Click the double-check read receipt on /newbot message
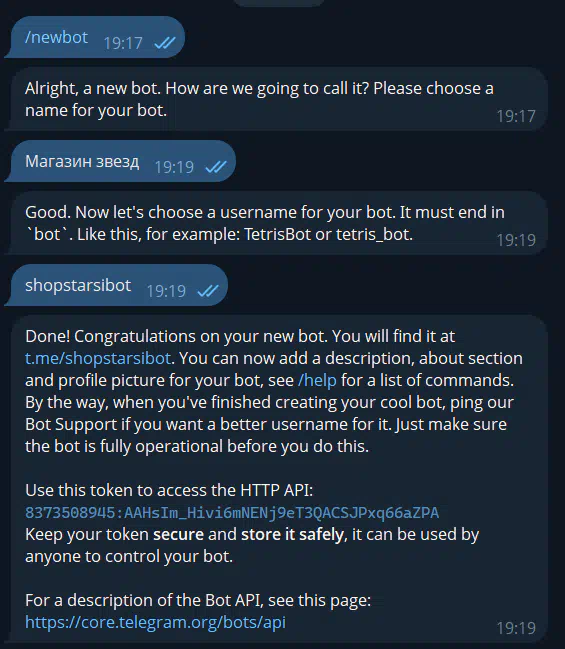Viewport: 565px width, 649px height. 165,43
